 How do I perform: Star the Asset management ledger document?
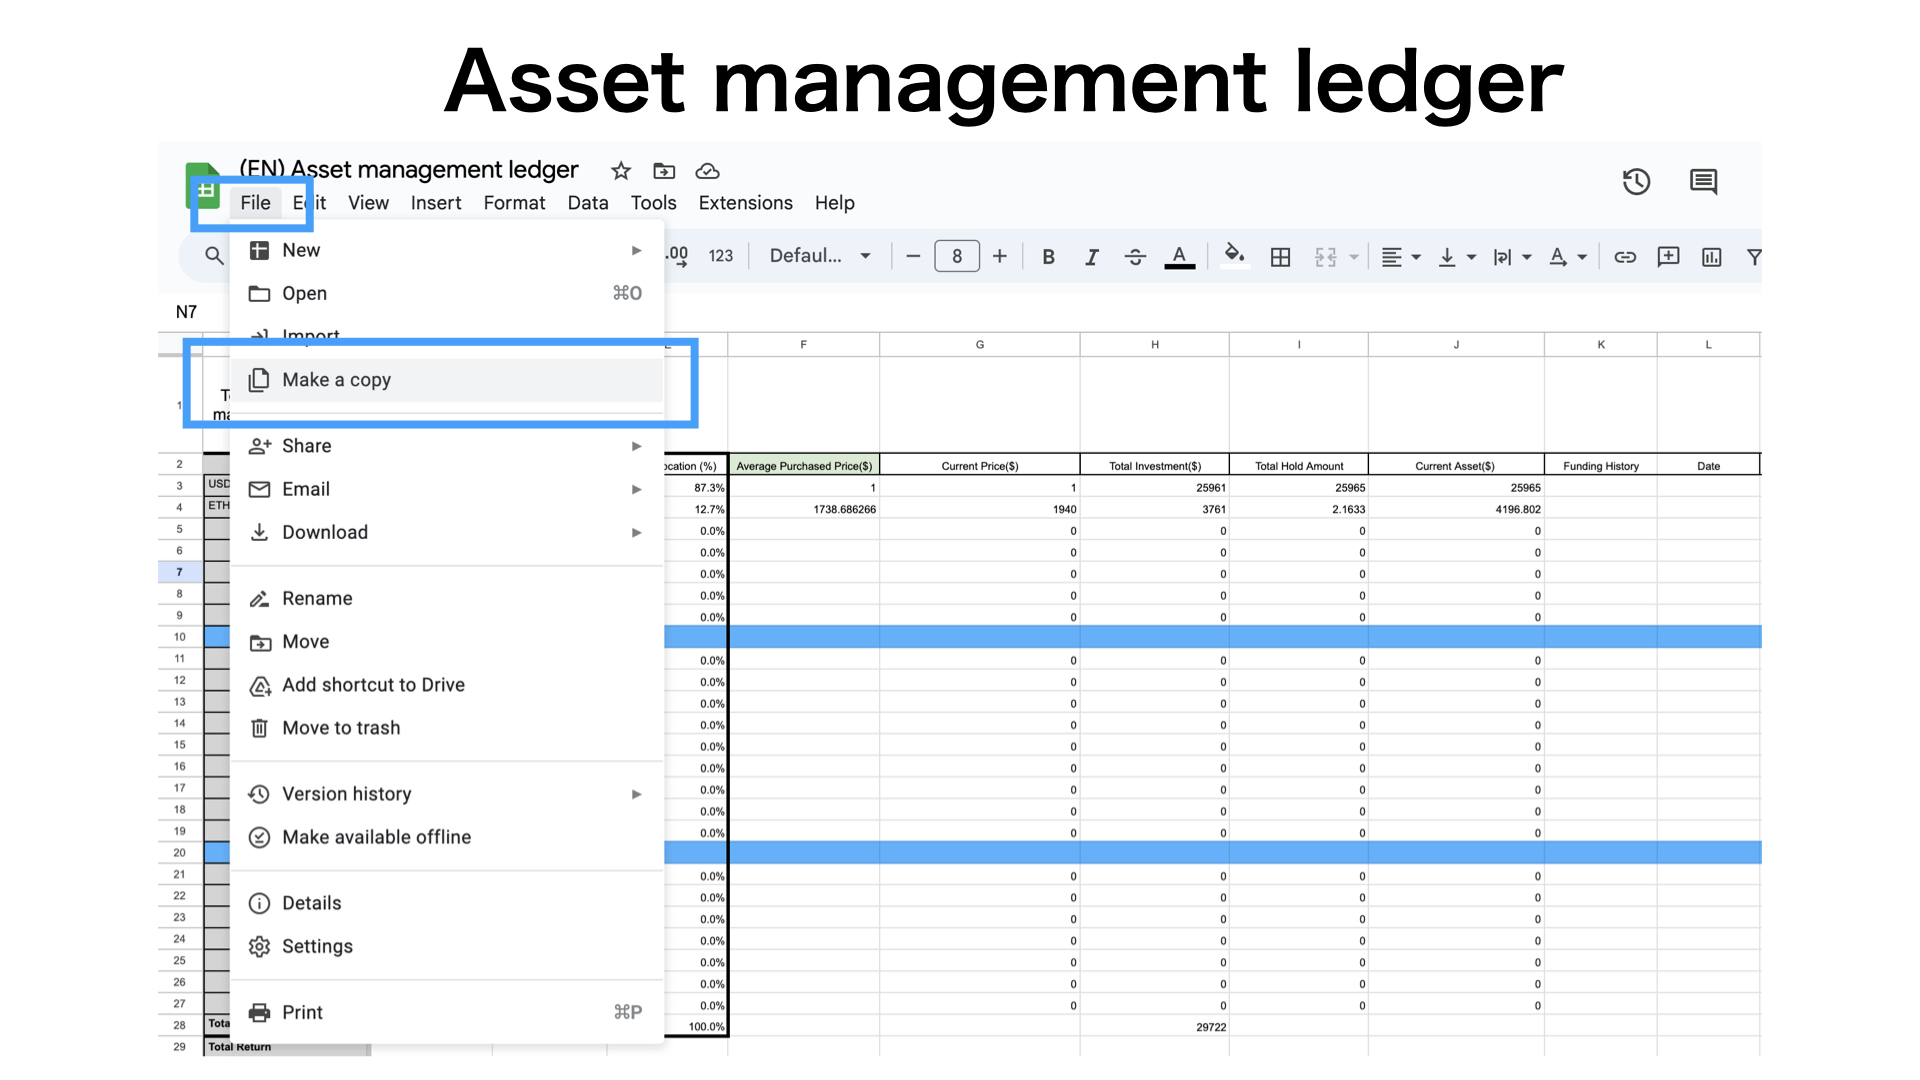pos(621,171)
